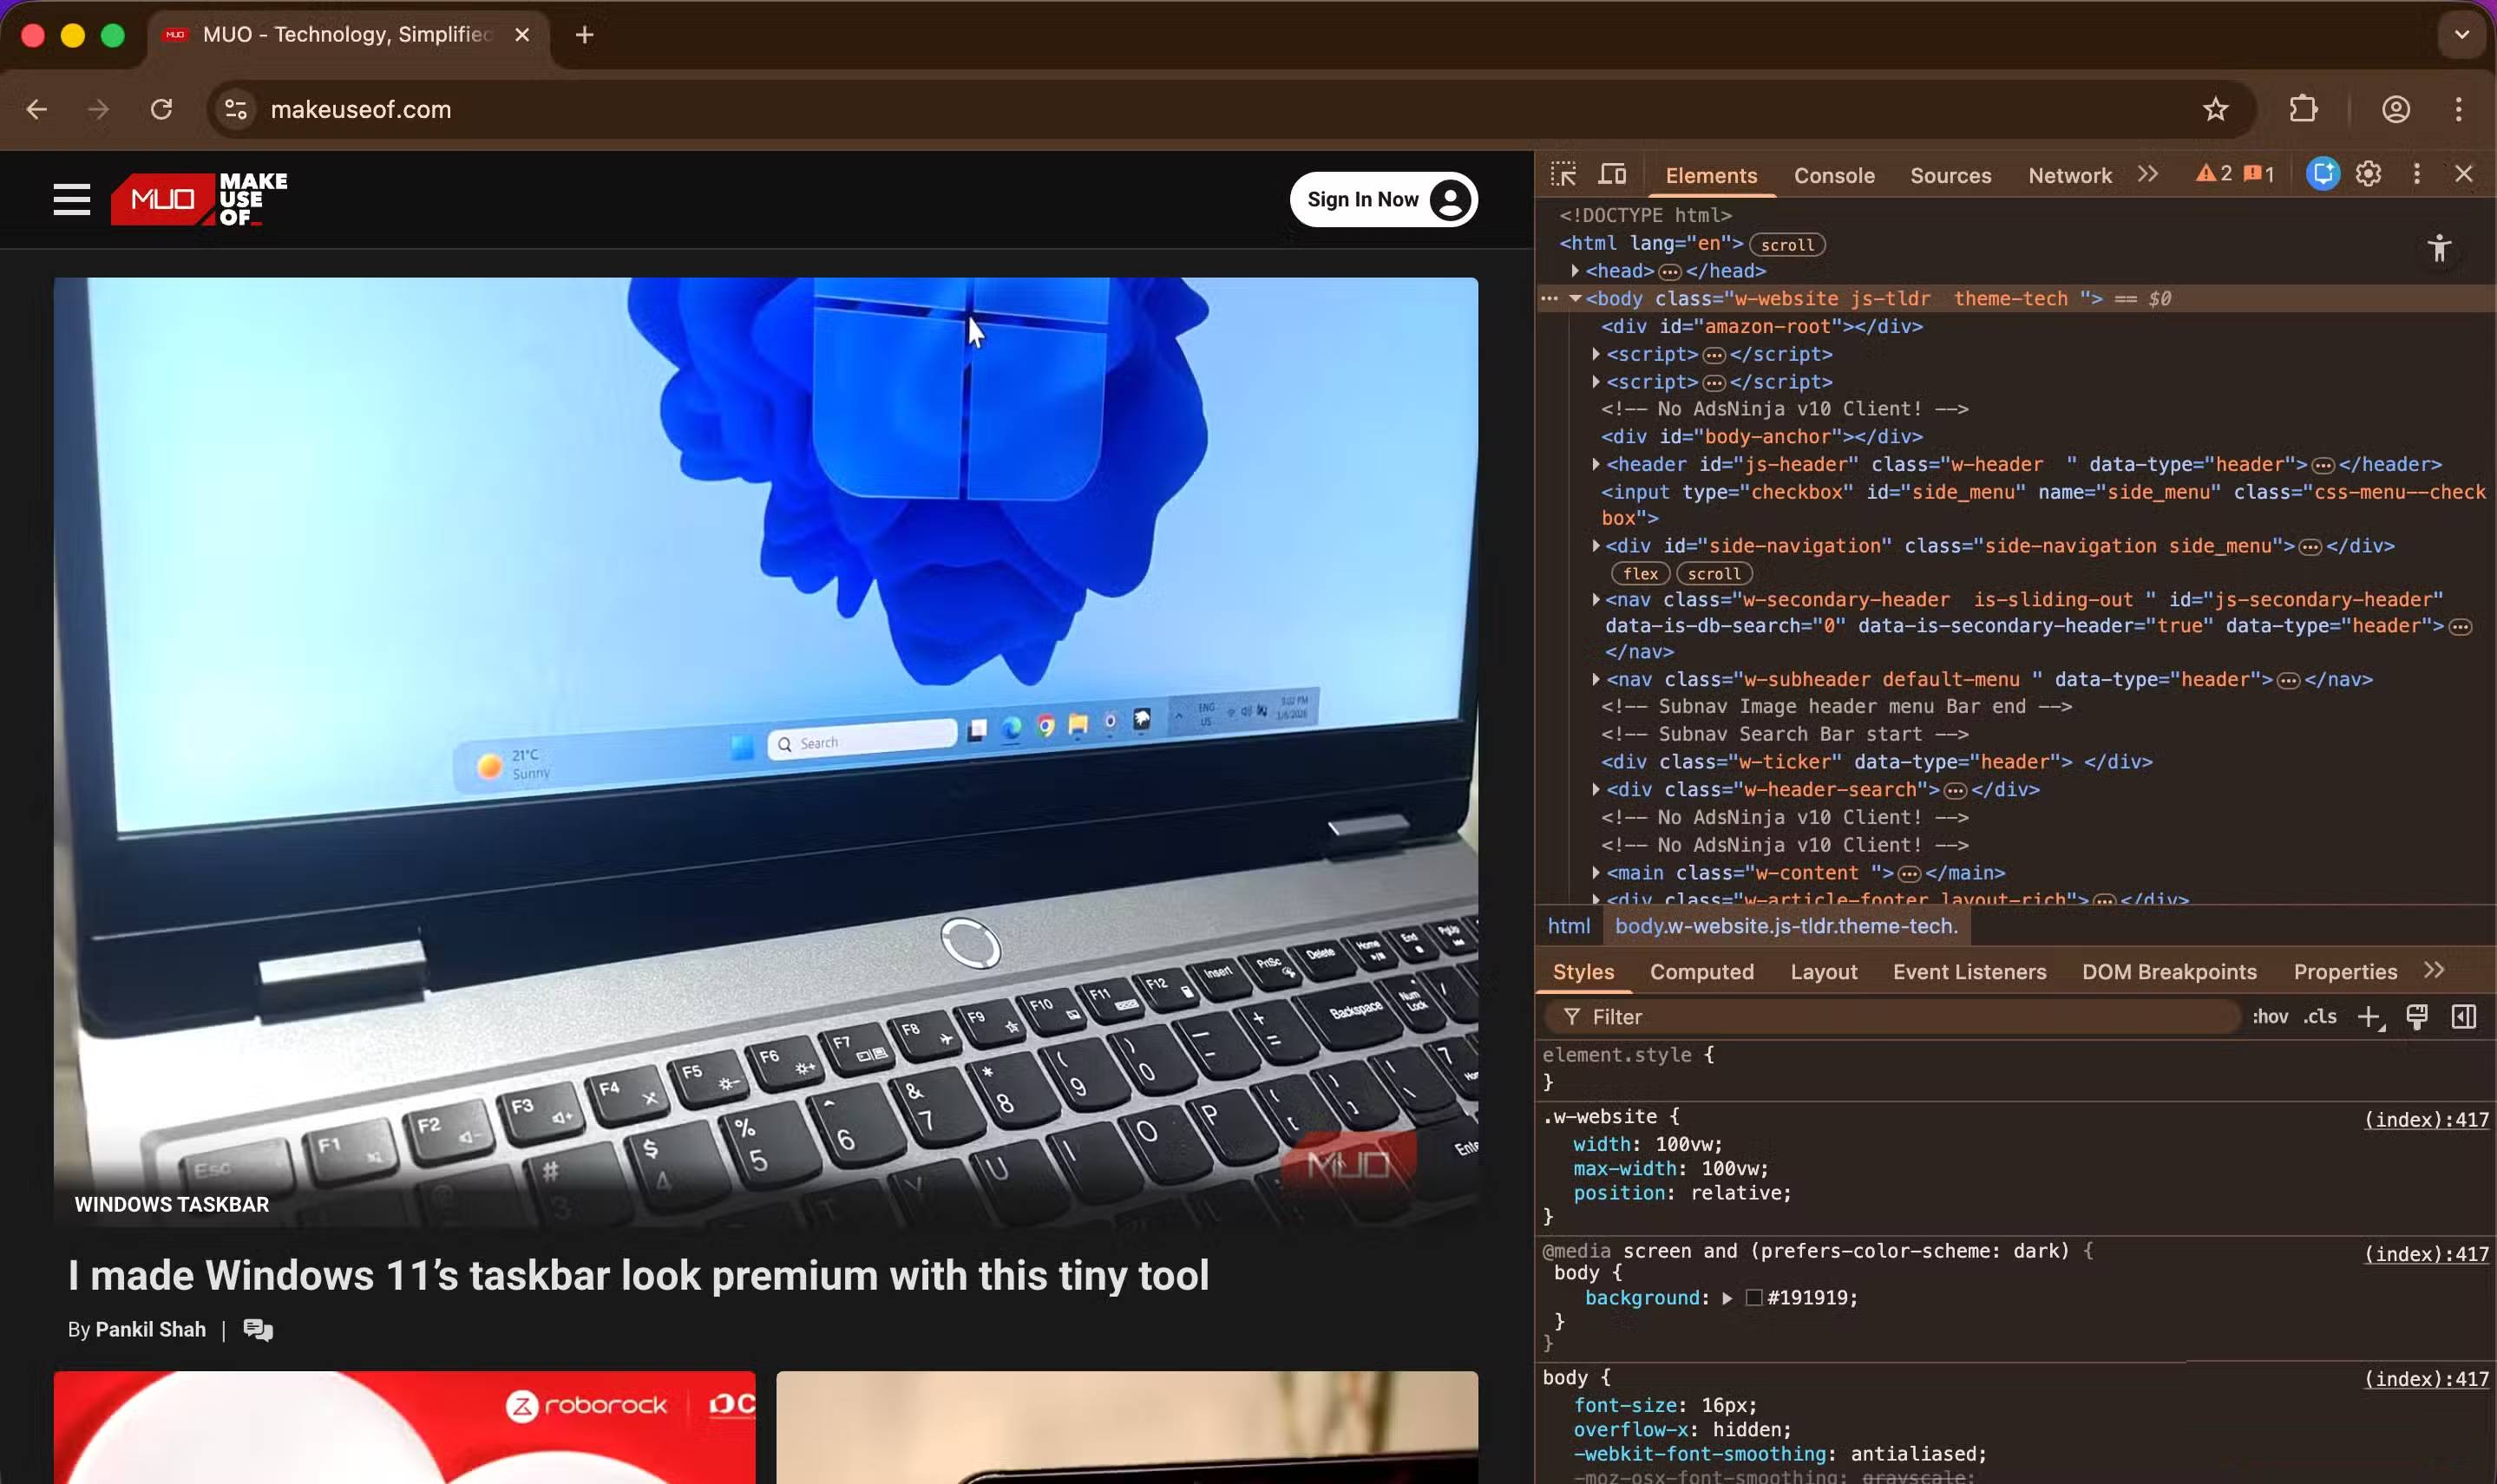This screenshot has height=1484, width=2497.
Task: Open DevTools settings gear
Action: pos(2367,174)
